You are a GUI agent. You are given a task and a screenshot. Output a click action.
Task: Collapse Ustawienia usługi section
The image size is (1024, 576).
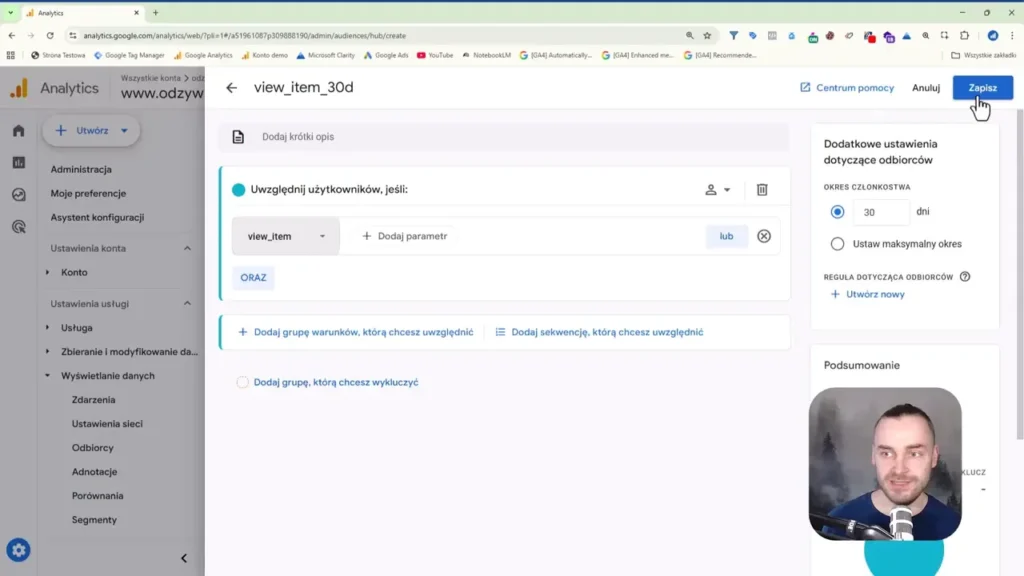click(187, 304)
